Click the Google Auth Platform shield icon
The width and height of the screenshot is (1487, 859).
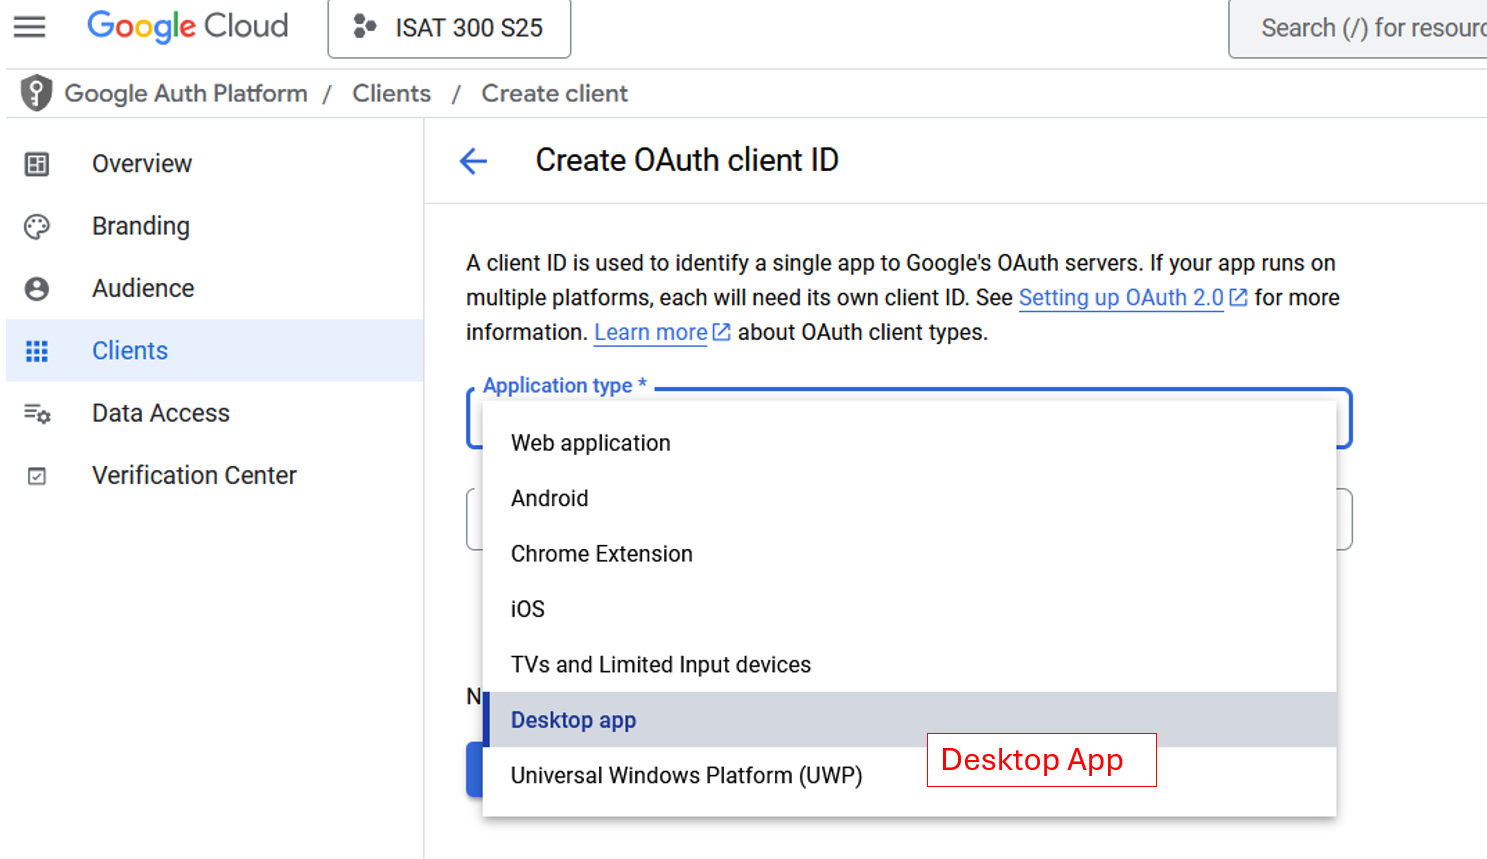click(x=36, y=93)
